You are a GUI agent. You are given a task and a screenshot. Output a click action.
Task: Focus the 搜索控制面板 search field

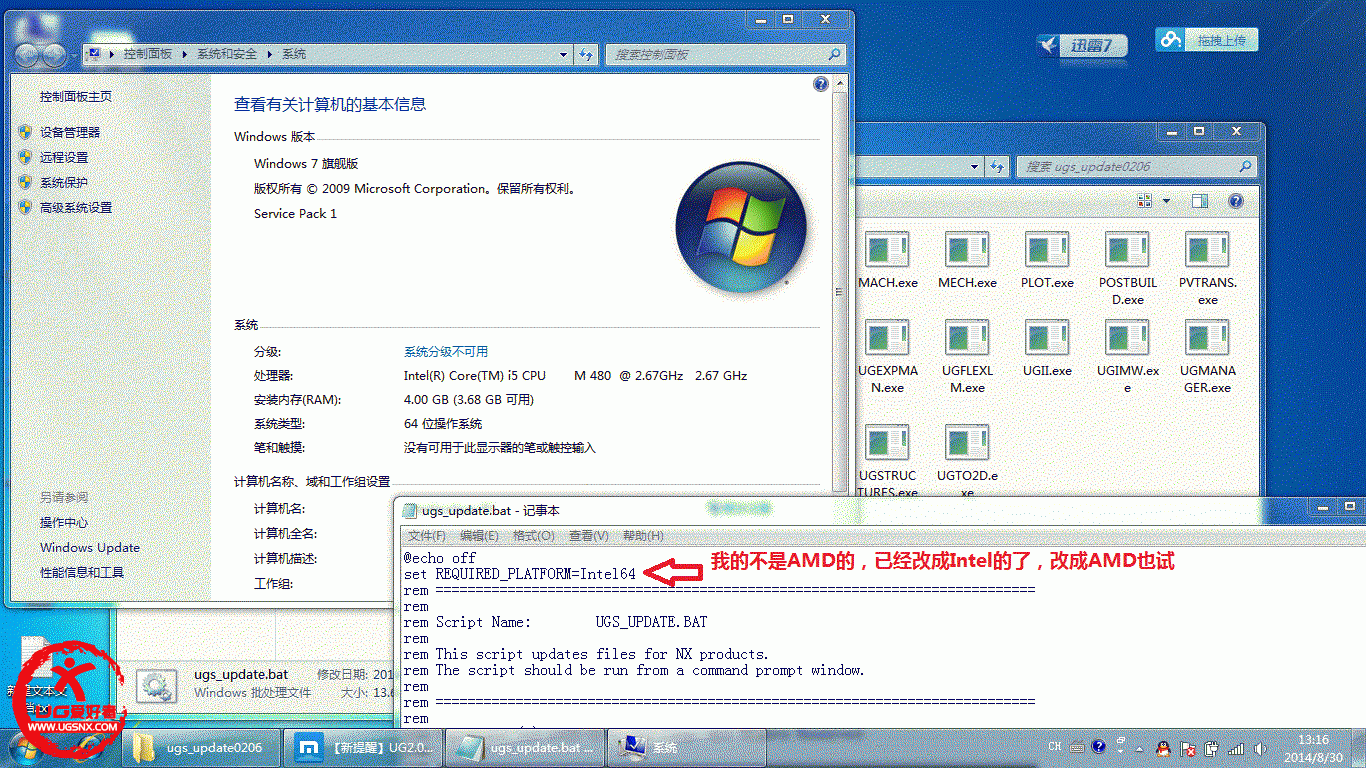(725, 54)
